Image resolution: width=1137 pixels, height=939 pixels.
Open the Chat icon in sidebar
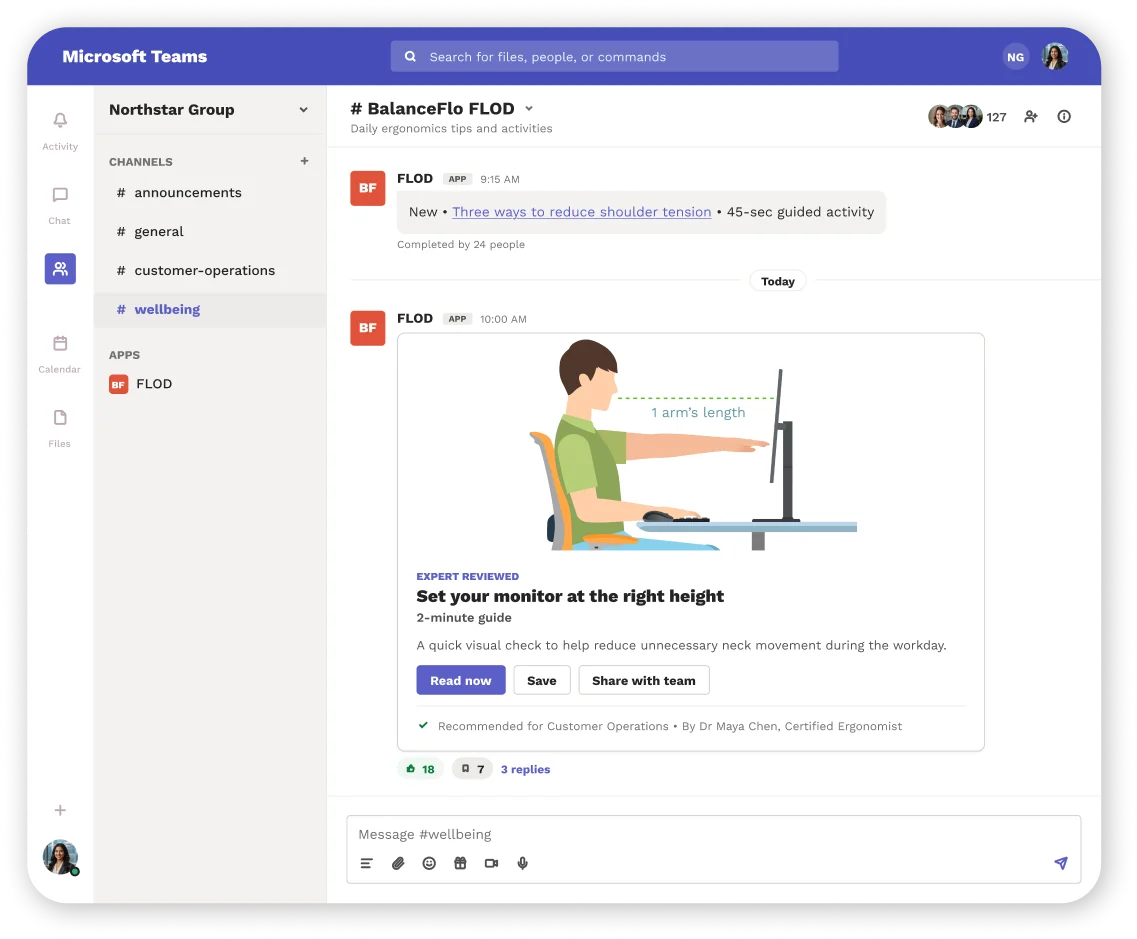click(x=60, y=195)
